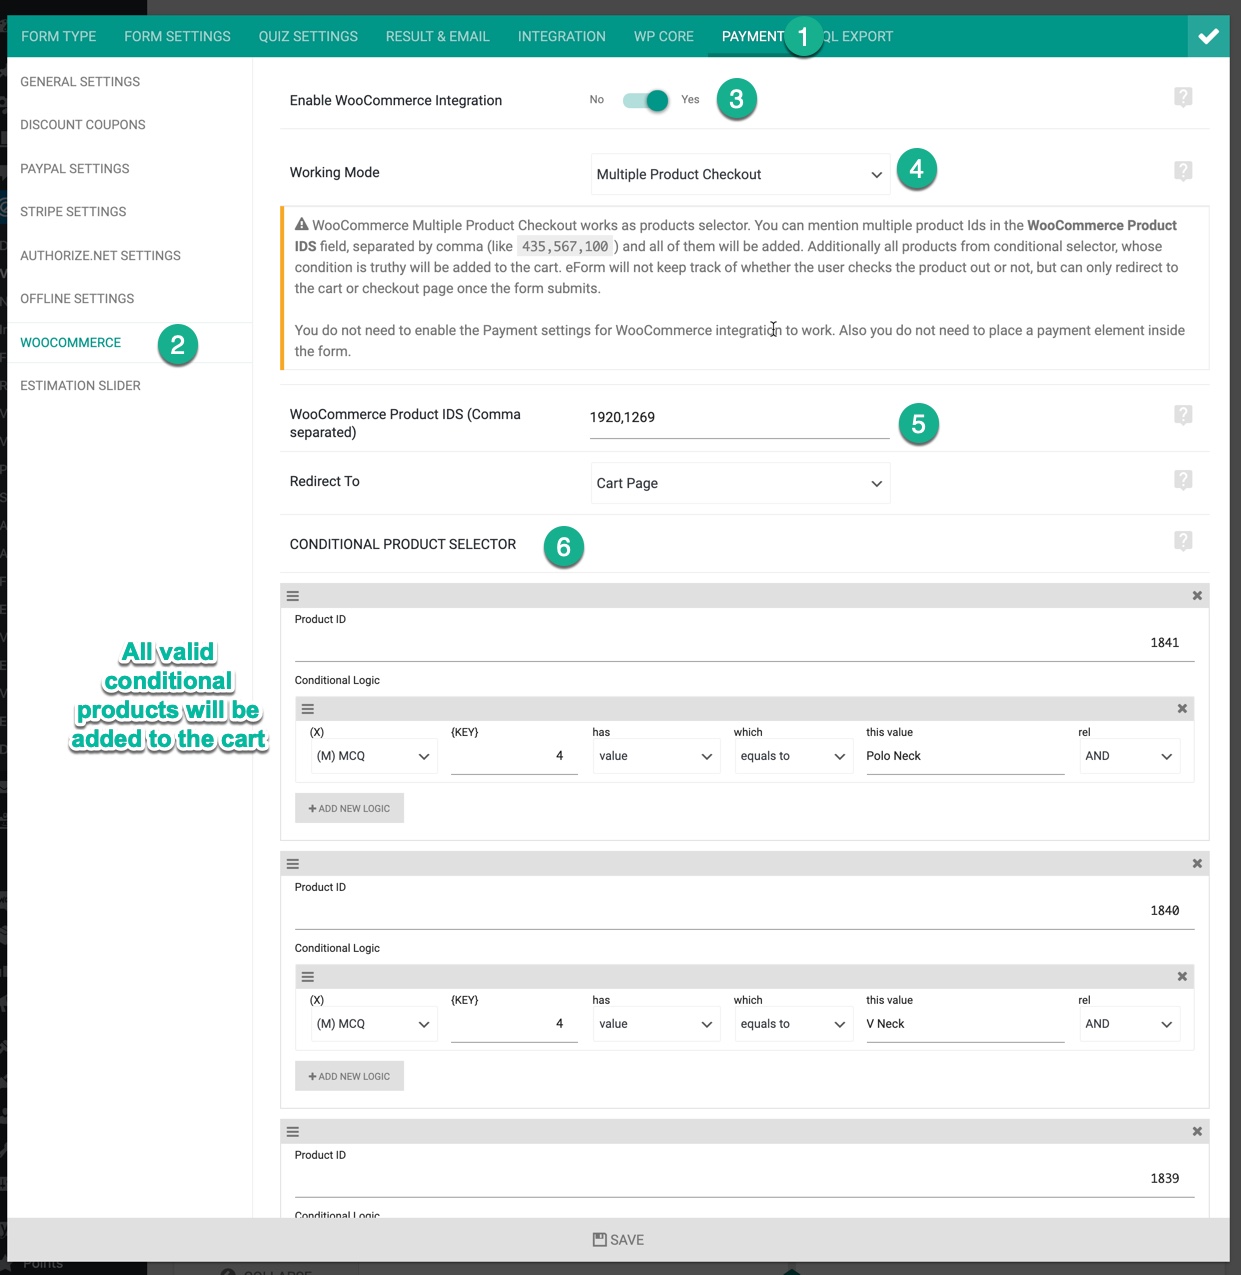
Task: Switch to the FORM SETTINGS tab
Action: [x=177, y=36]
